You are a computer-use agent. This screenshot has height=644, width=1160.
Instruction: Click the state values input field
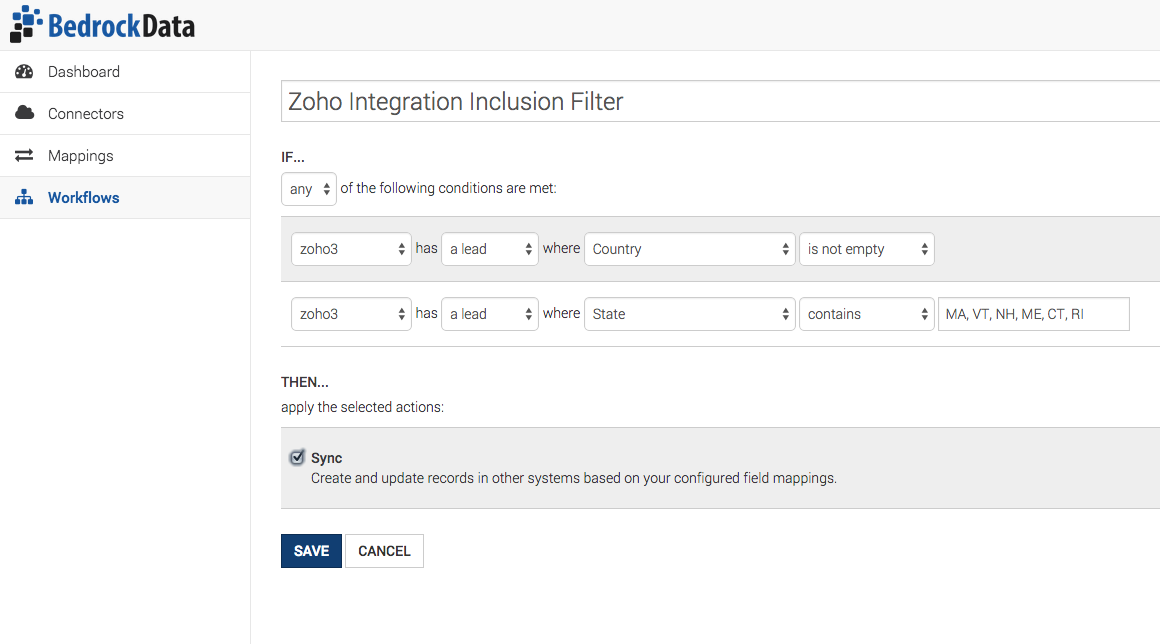(1033, 314)
